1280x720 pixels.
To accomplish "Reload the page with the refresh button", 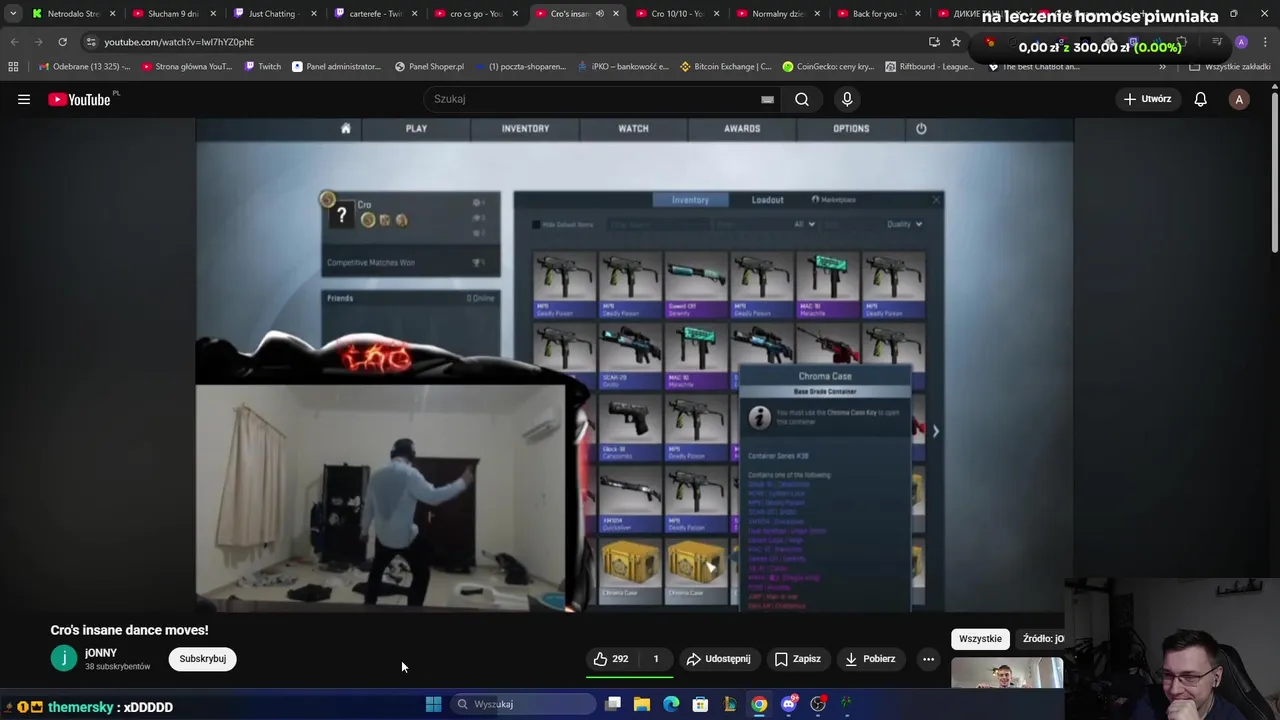I will (62, 42).
